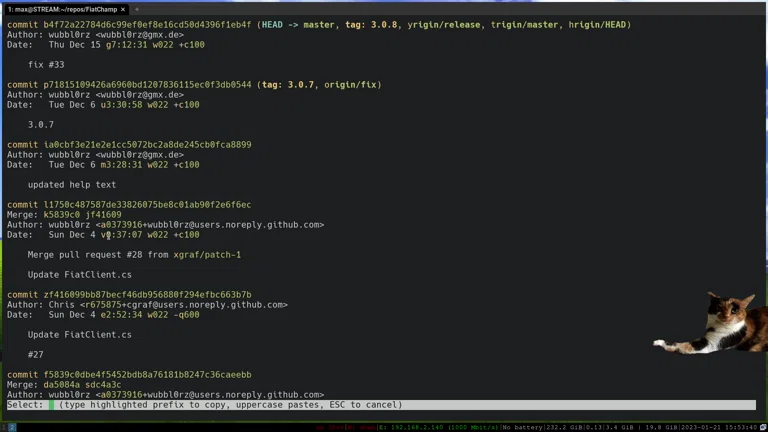Click 'xgraf/patch-1' in merge message
Screen dimensions: 768x432
tap(207, 255)
